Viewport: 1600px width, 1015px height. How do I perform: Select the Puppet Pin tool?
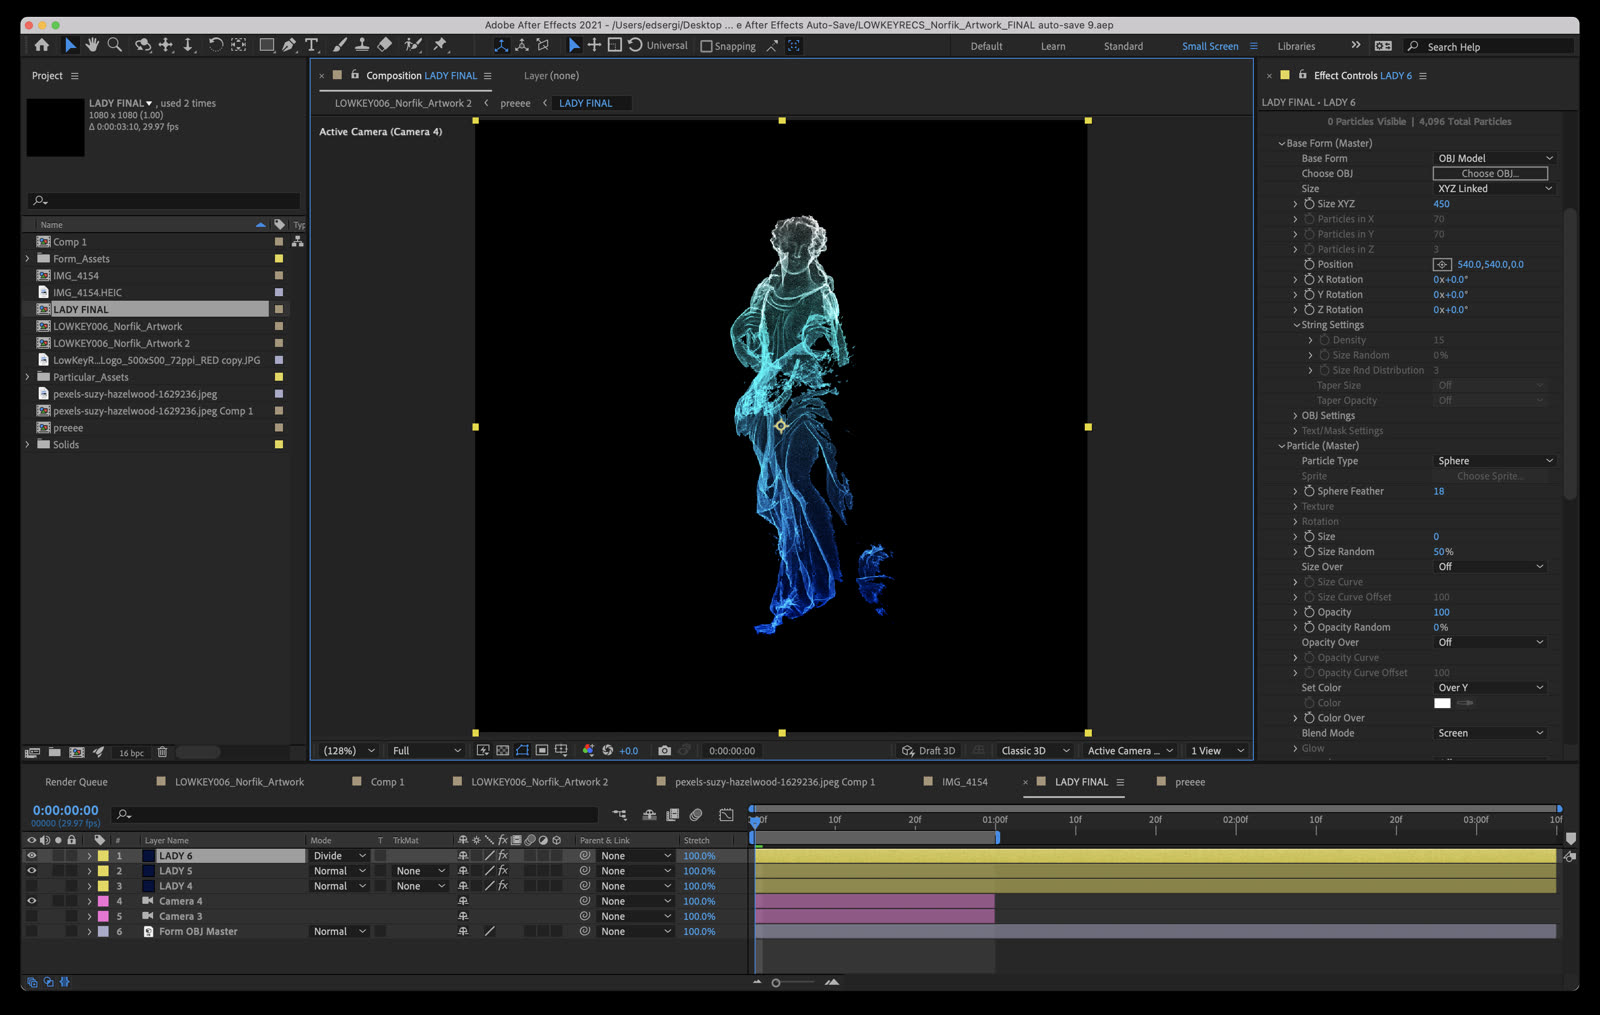coord(440,45)
